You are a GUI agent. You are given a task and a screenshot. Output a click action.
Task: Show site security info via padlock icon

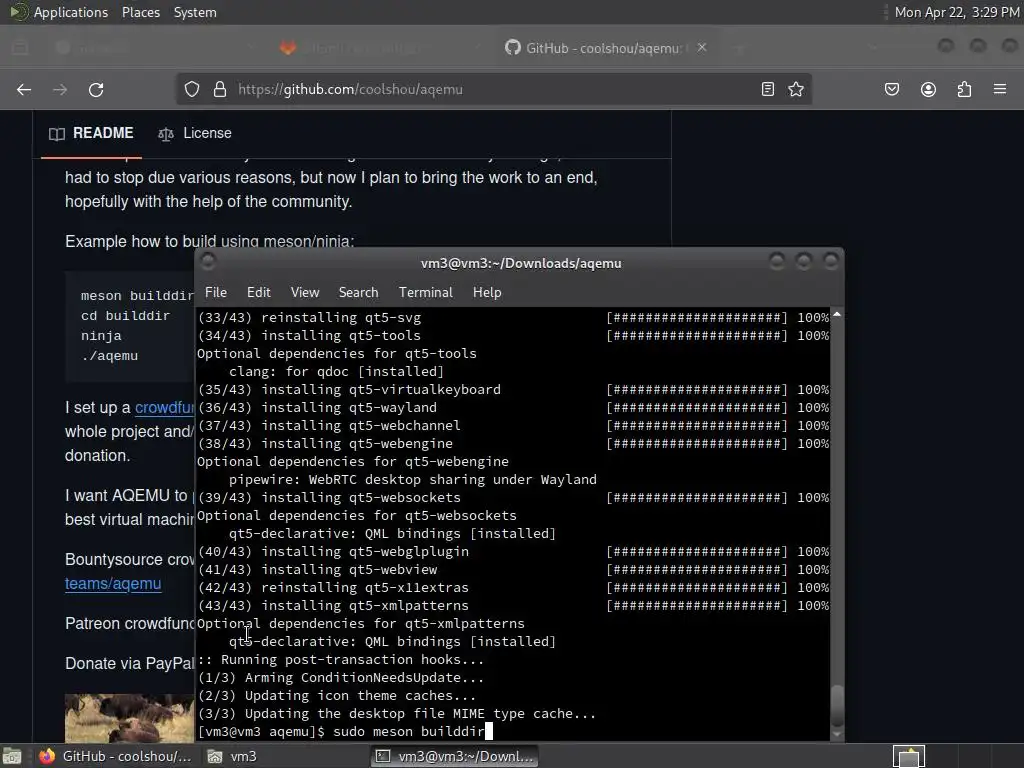pyautogui.click(x=220, y=89)
